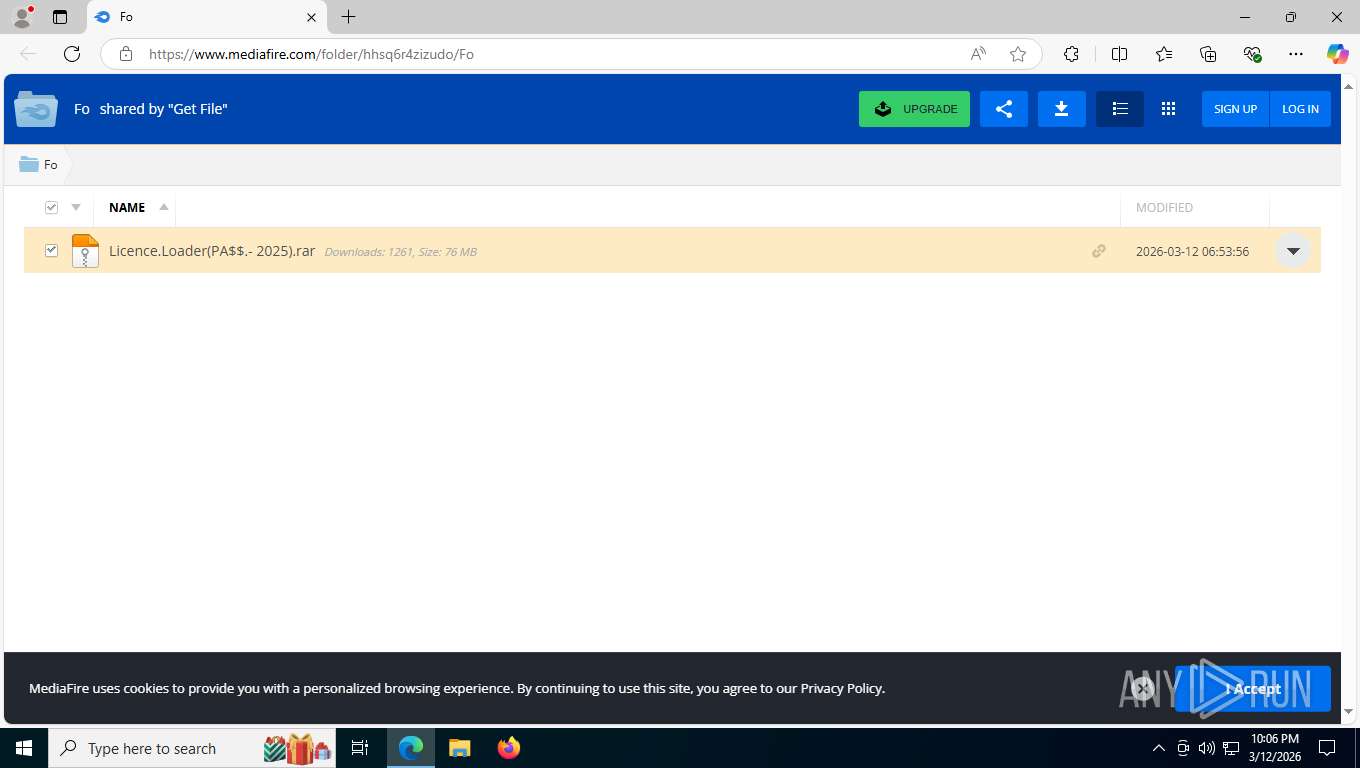Copy link icon for Licence.Loader file
Screen dimensions: 1360x768
point(1099,251)
